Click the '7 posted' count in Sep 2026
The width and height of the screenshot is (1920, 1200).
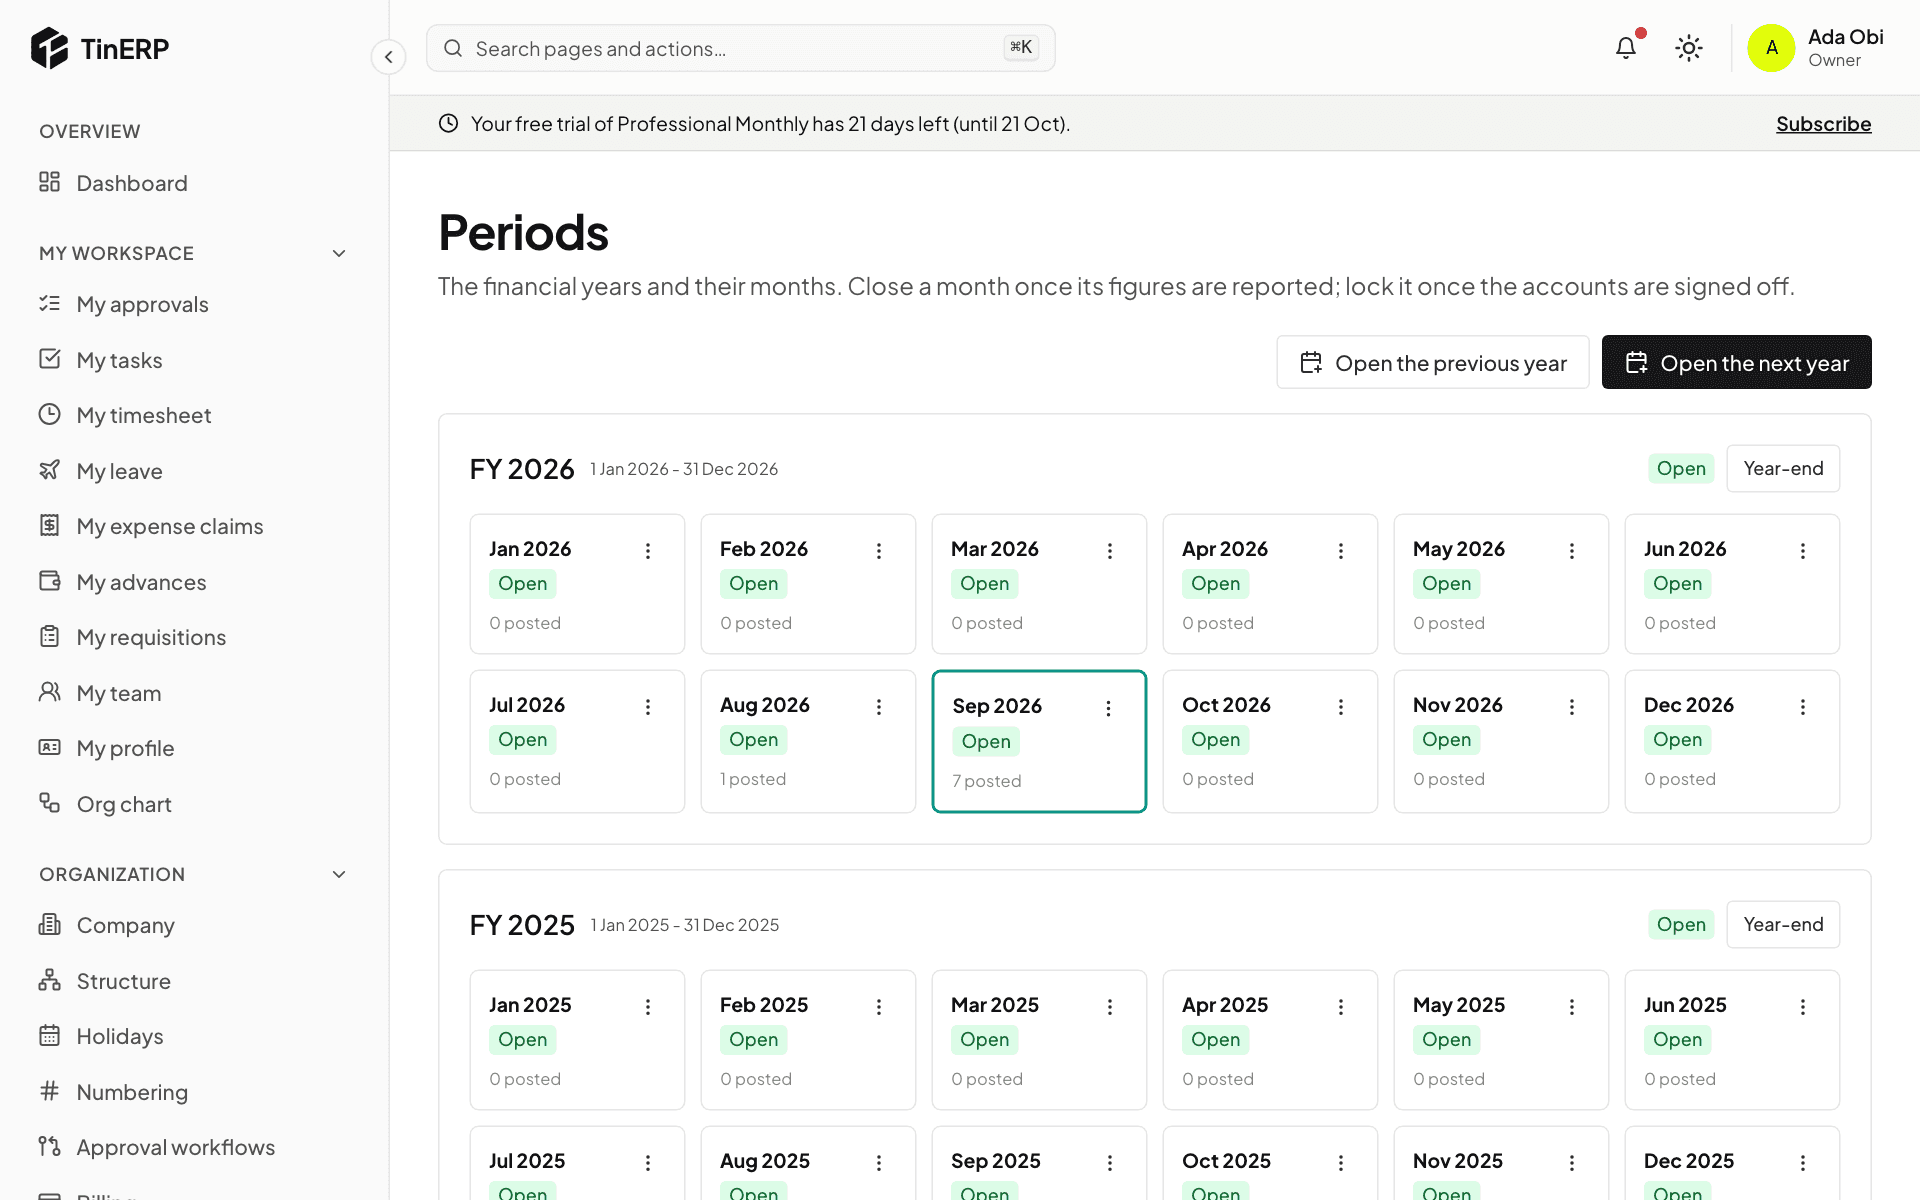tap(986, 781)
